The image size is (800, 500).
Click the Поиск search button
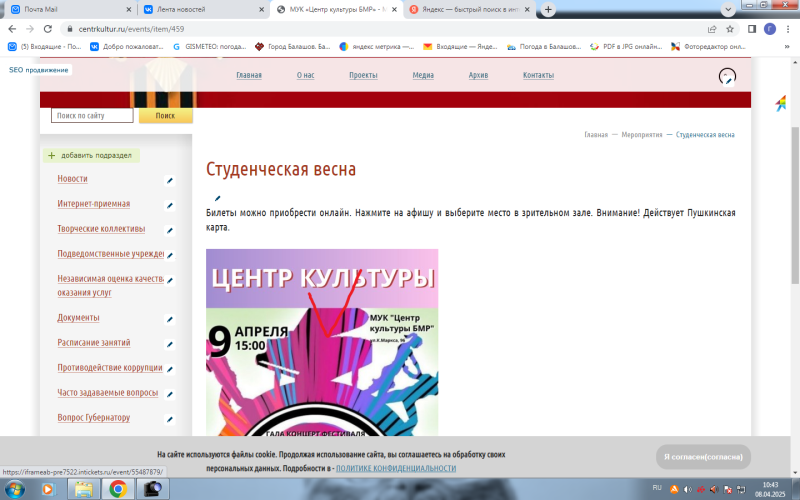(165, 116)
